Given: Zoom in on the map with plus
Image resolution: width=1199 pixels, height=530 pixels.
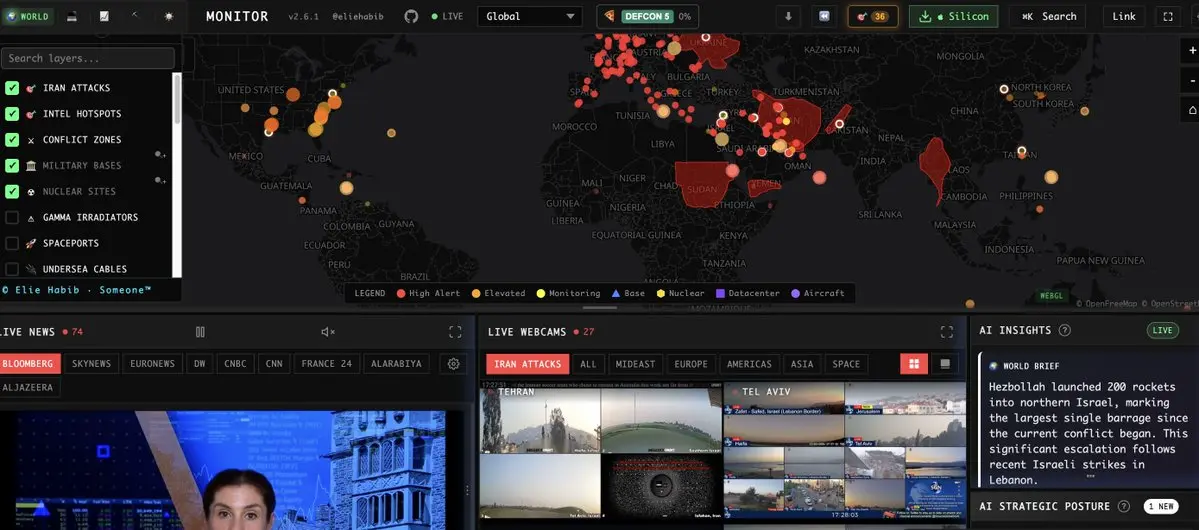Looking at the screenshot, I should [x=1192, y=50].
